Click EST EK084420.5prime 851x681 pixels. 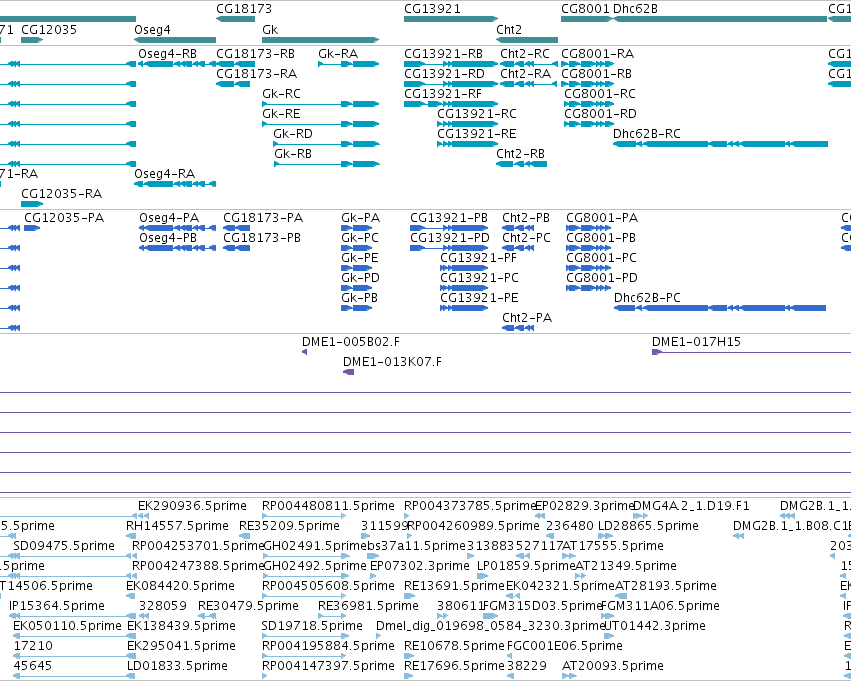coord(130,596)
